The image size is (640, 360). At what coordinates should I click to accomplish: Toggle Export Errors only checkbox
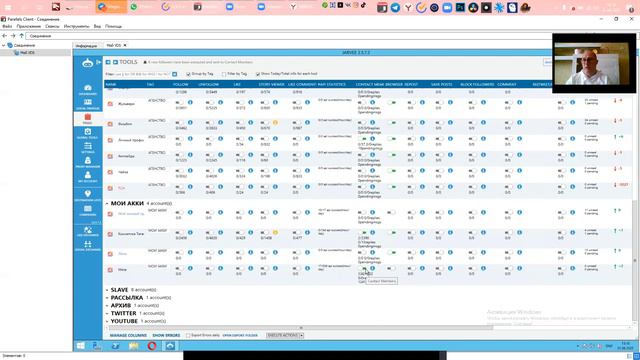pos(188,336)
